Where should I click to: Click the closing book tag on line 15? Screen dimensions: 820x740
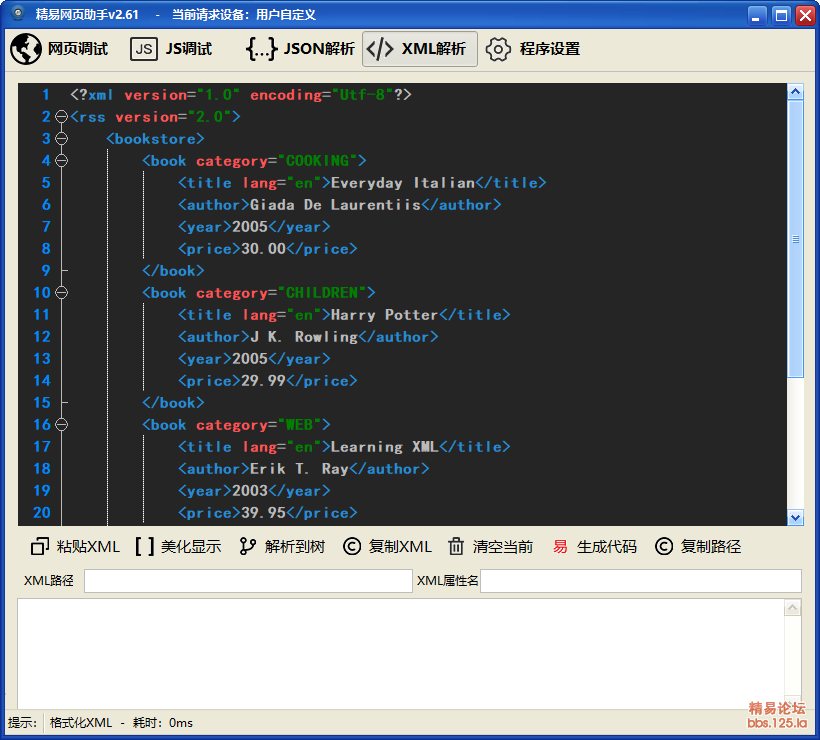[x=173, y=403]
